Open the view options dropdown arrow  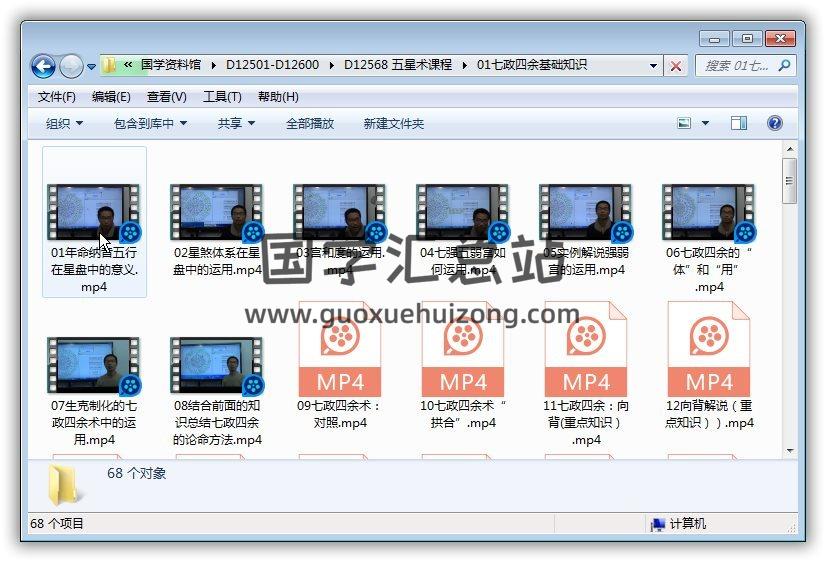[x=705, y=123]
